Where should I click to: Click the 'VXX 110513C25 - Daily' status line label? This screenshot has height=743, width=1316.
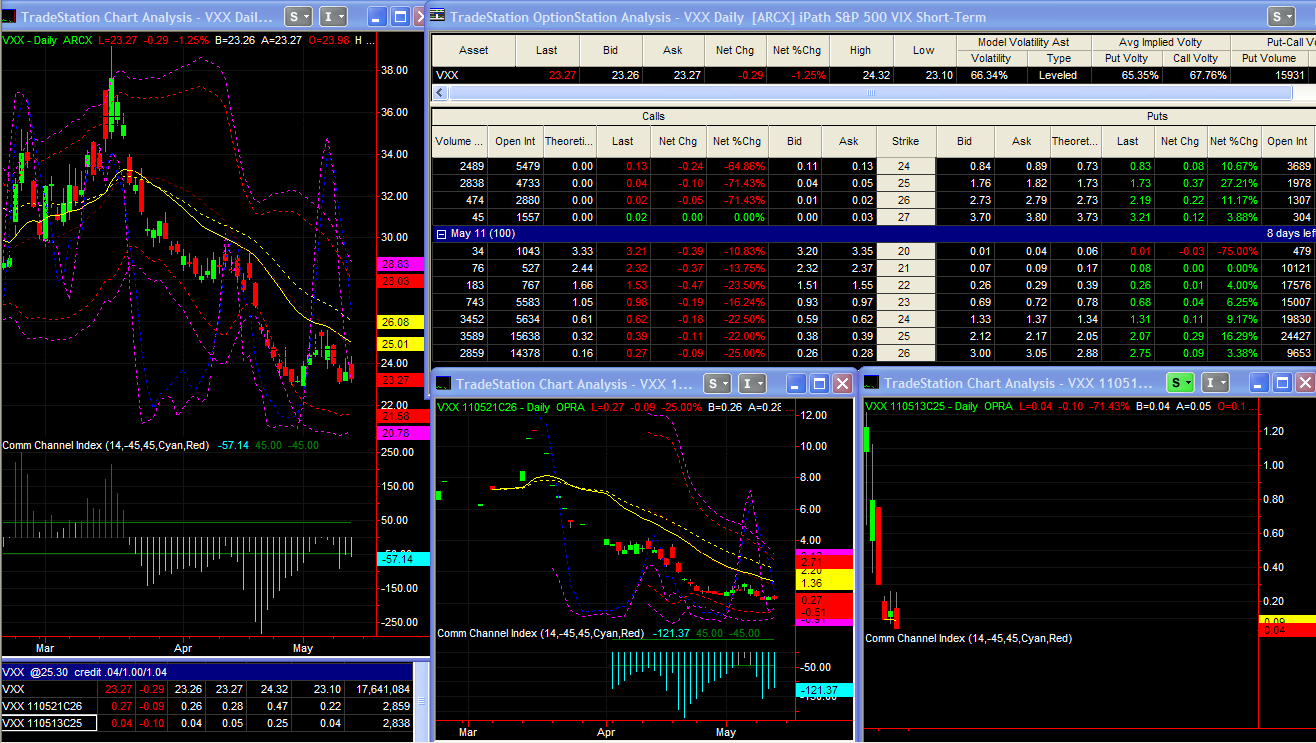point(922,406)
